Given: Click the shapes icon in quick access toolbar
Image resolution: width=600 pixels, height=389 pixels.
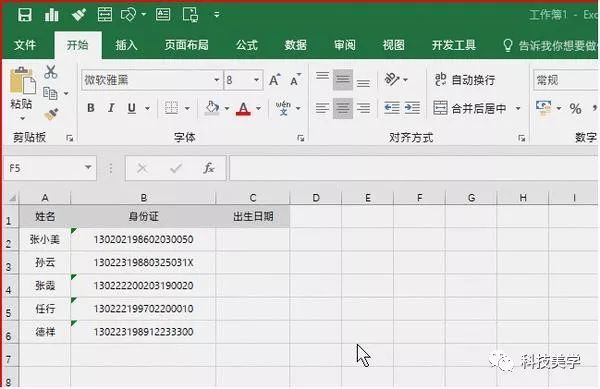Looking at the screenshot, I should pos(128,15).
